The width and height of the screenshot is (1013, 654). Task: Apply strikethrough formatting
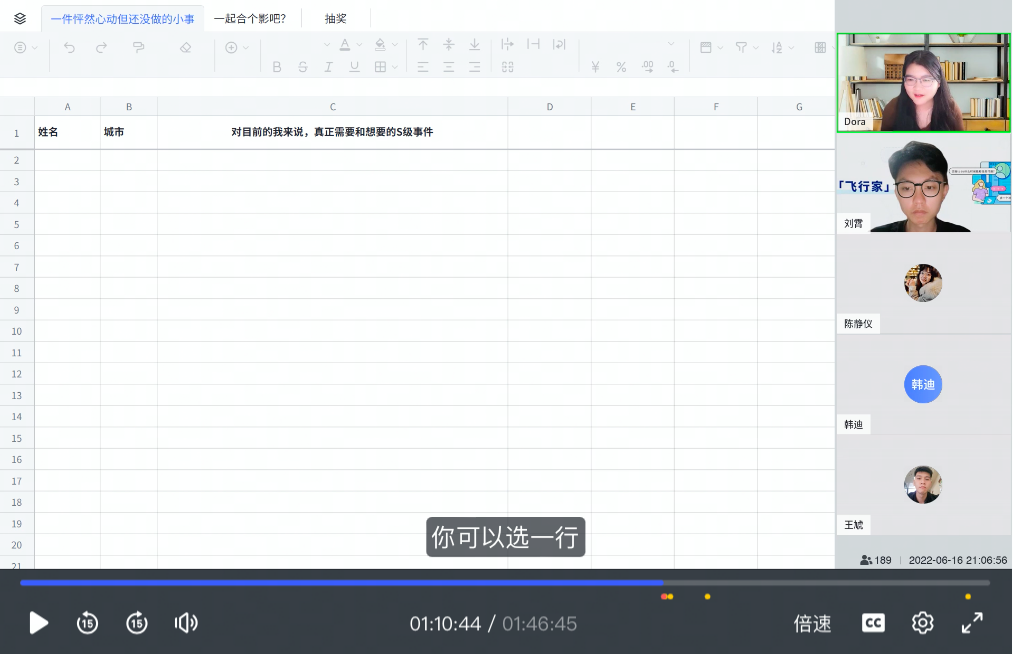(x=302, y=67)
